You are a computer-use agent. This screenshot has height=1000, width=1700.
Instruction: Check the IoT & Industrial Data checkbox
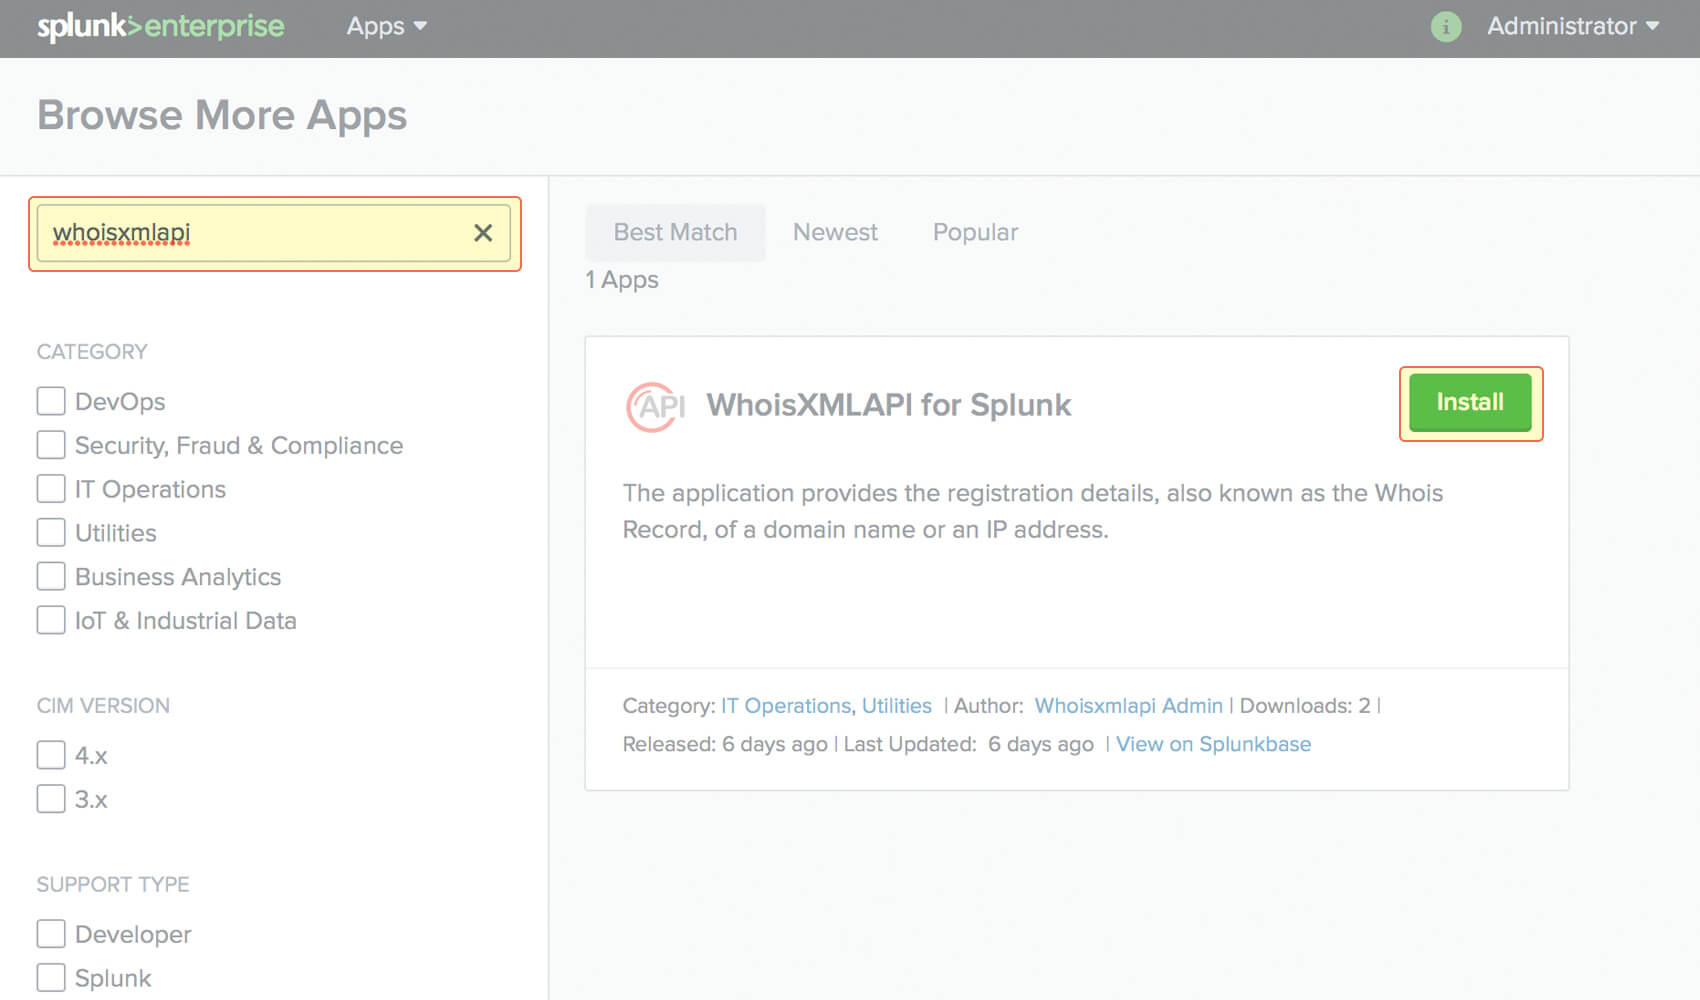pos(51,621)
